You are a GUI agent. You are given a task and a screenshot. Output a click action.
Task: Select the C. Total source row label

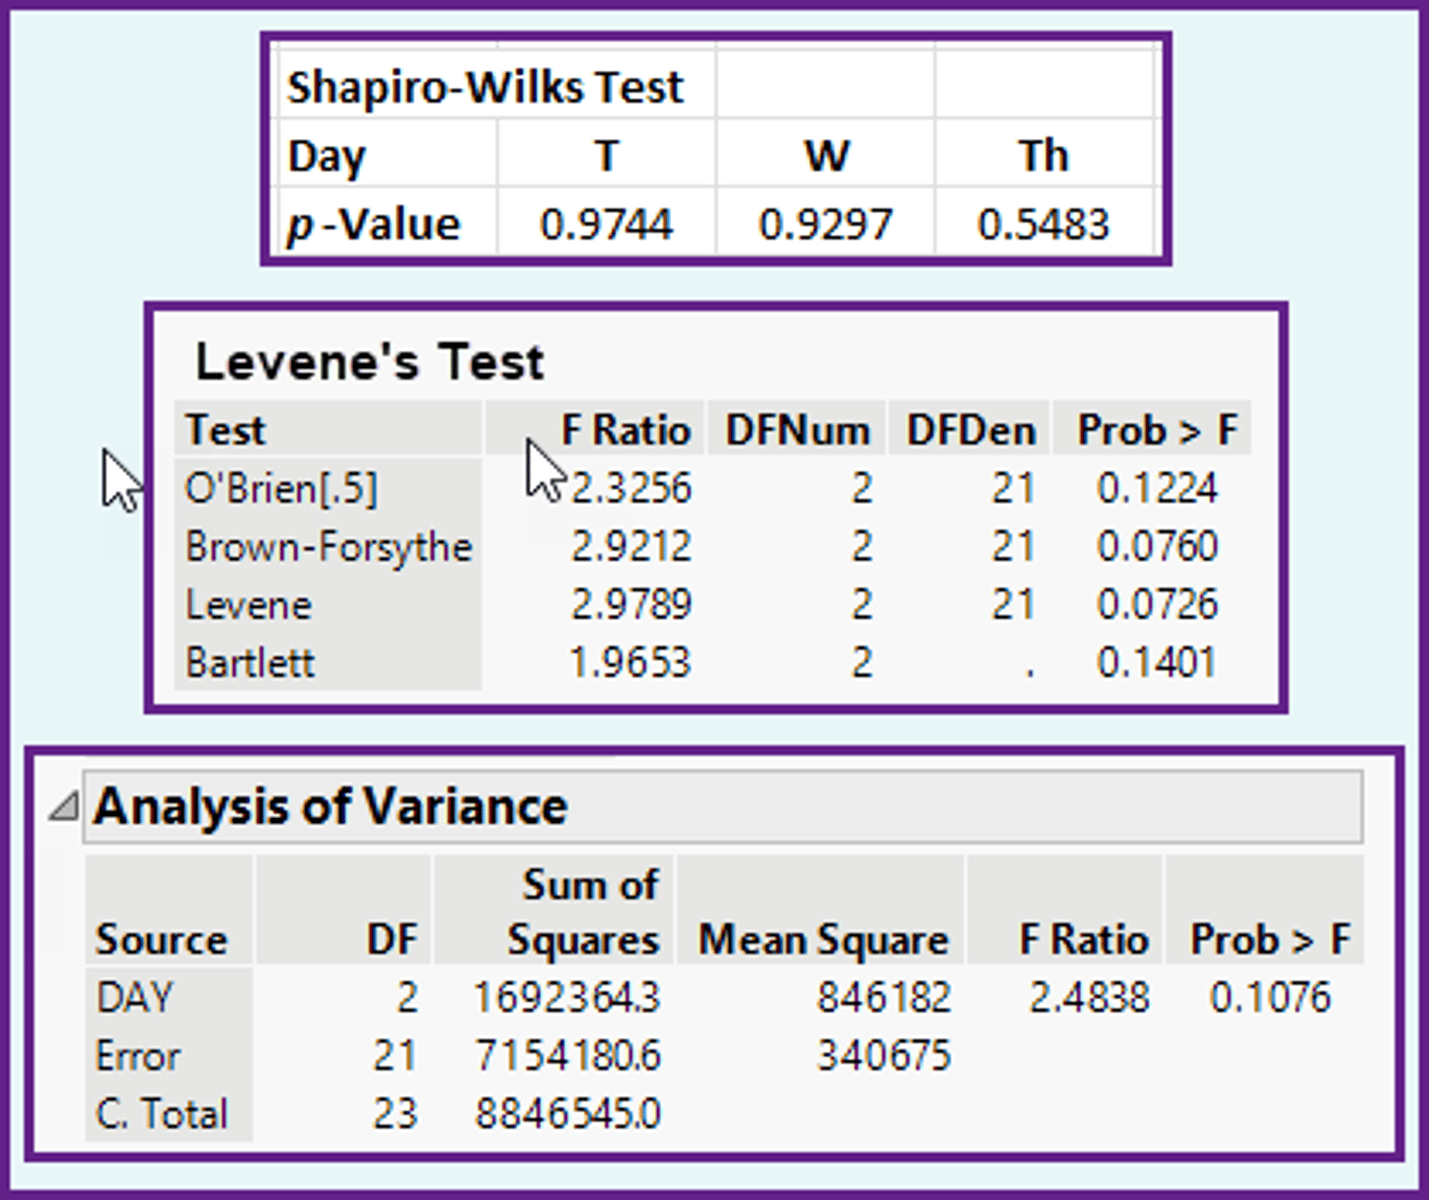pos(162,1113)
